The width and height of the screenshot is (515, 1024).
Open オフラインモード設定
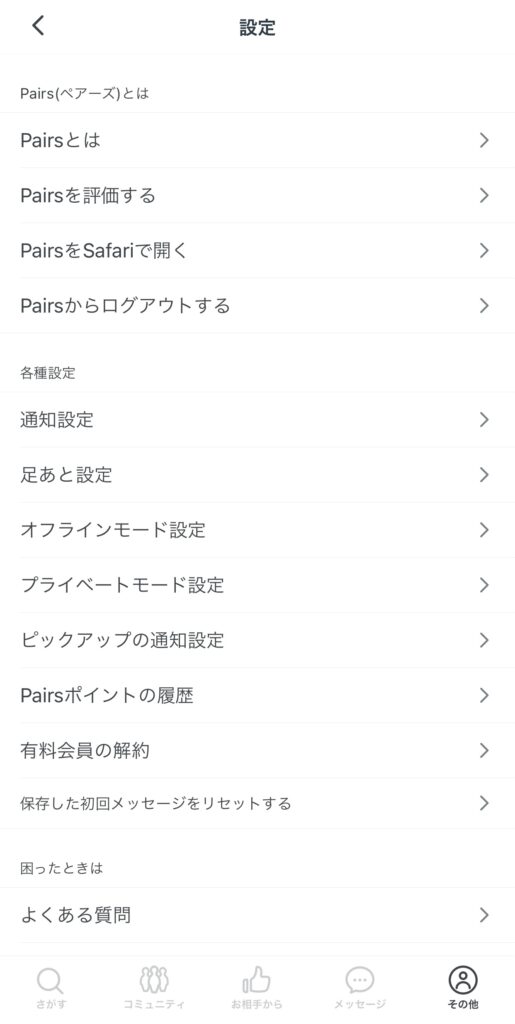[x=257, y=530]
